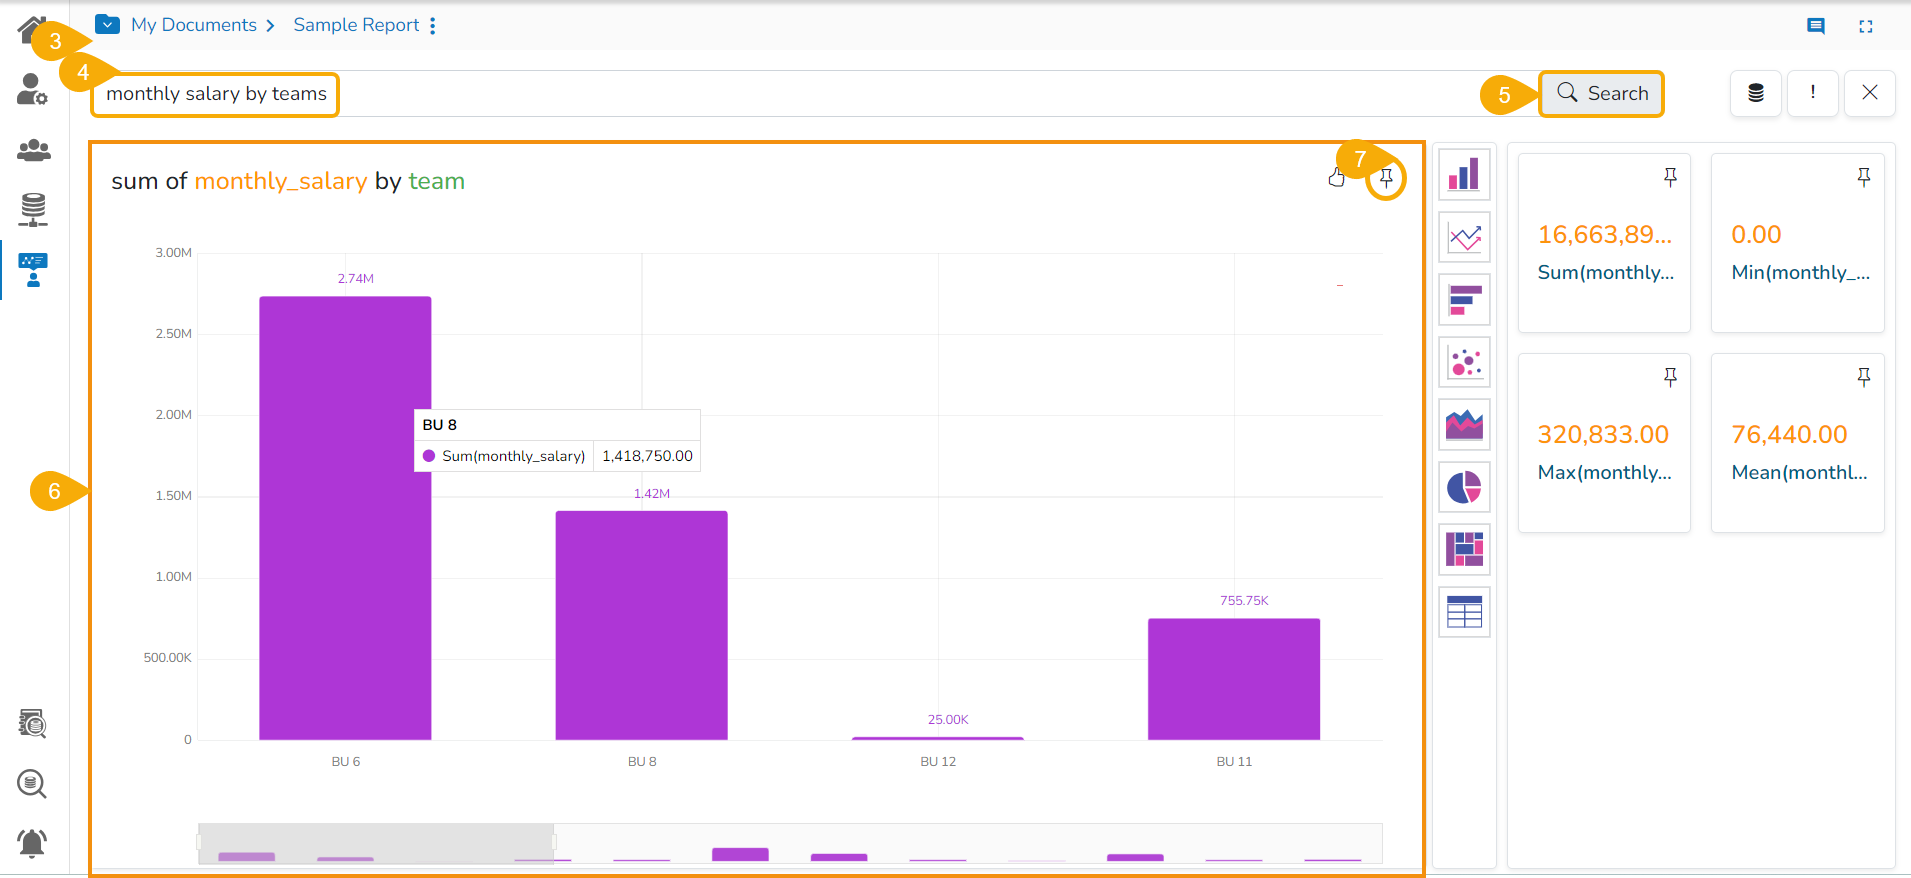The width and height of the screenshot is (1911, 878).
Task: Select the column bar chart type
Action: point(1464,175)
